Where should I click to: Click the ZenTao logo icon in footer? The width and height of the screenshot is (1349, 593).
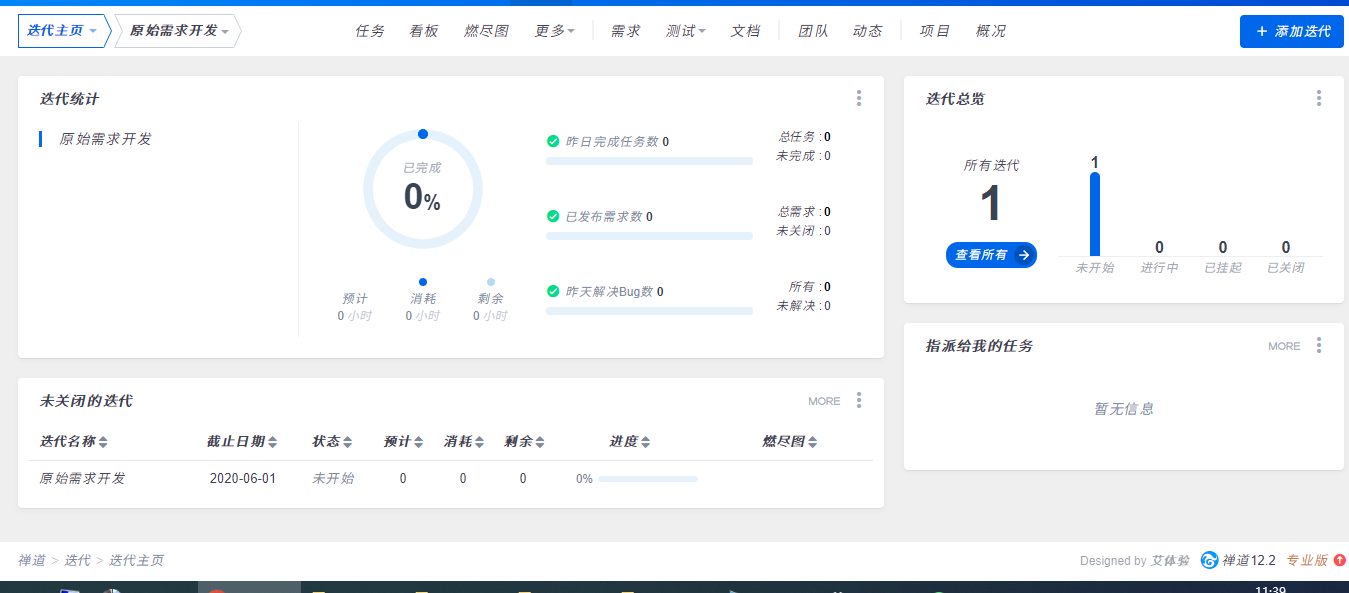pyautogui.click(x=1209, y=560)
